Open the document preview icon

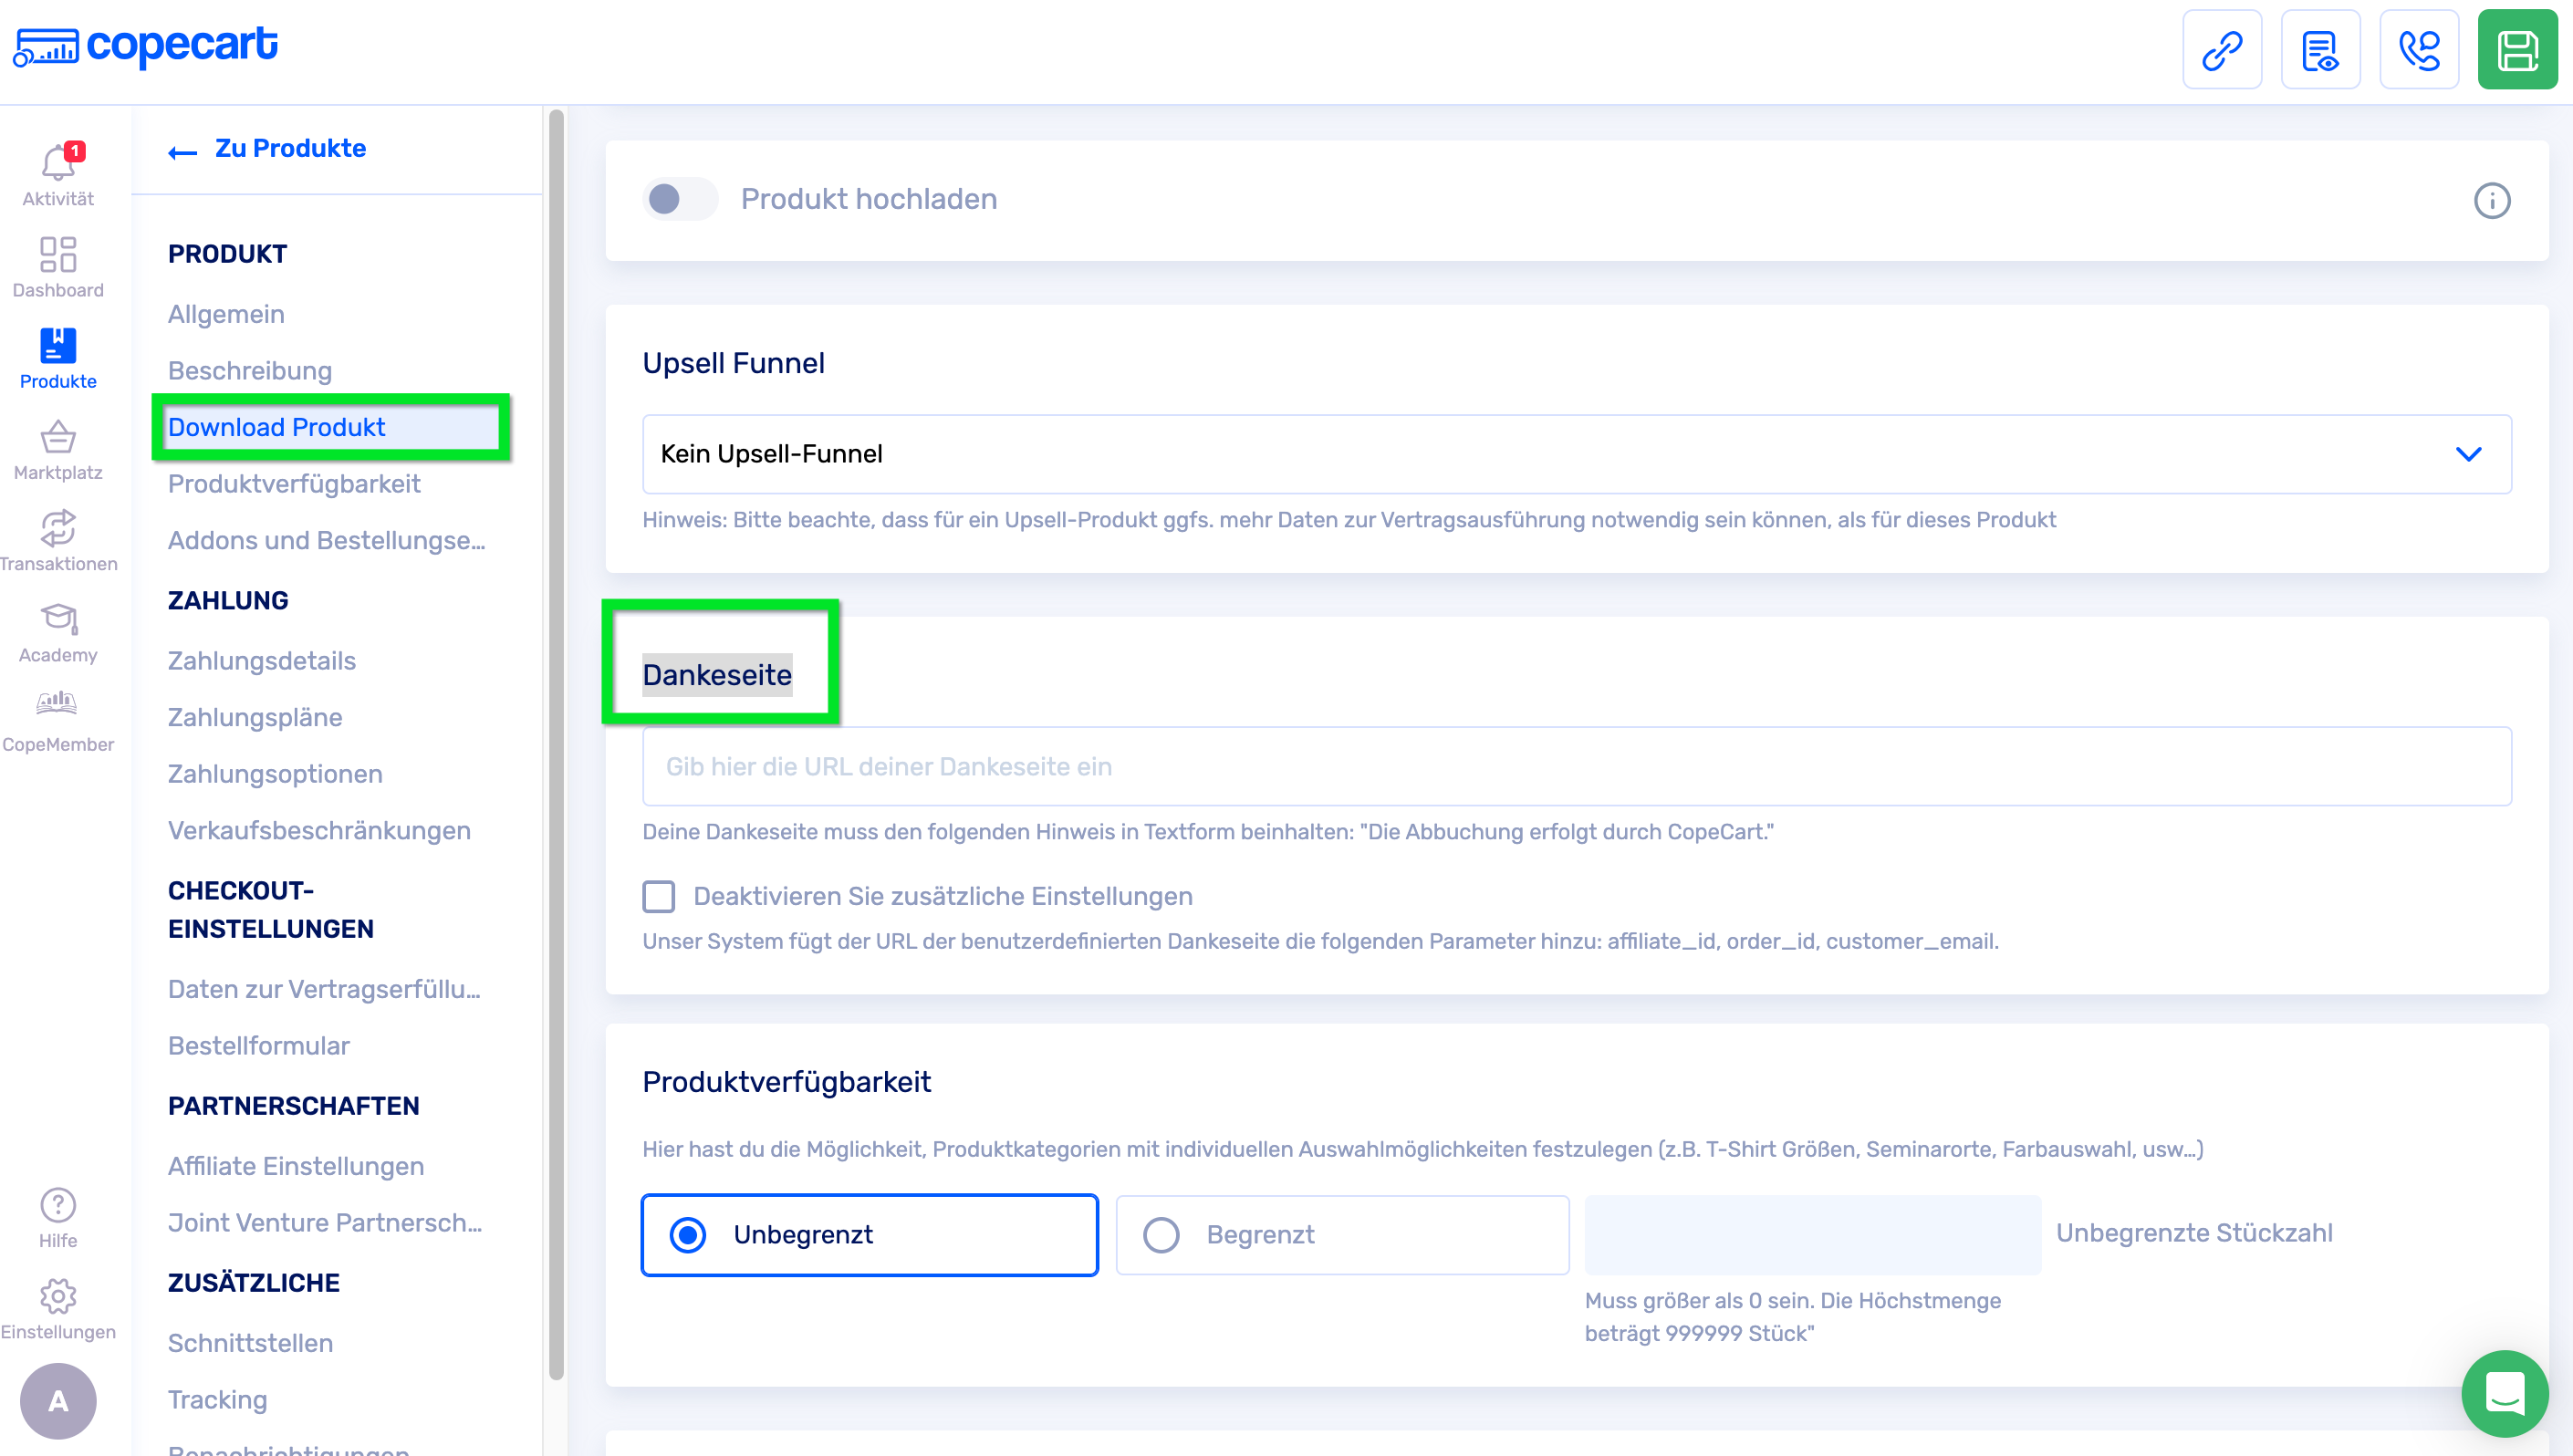(x=2320, y=50)
